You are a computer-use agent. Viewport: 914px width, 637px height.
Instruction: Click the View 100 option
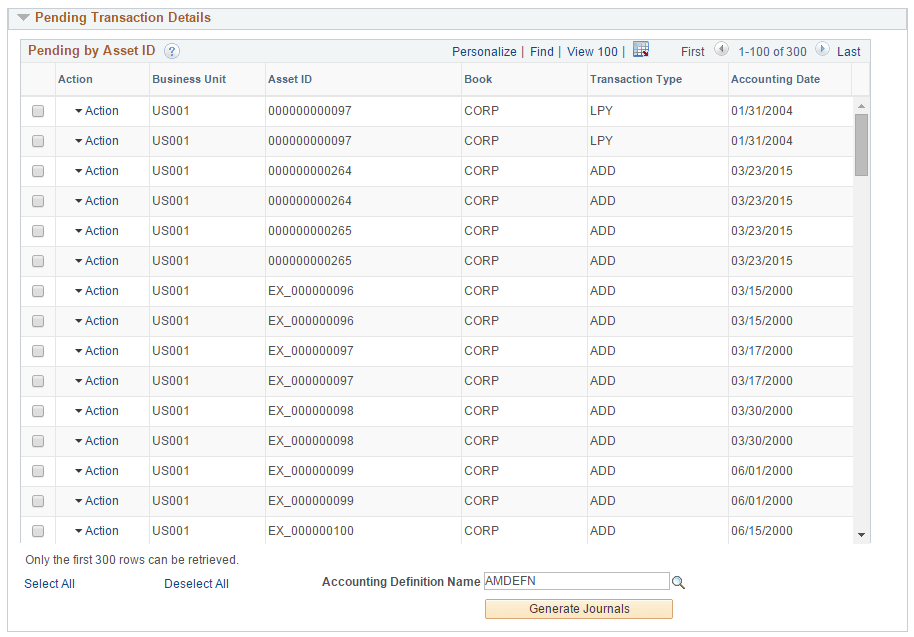coord(592,51)
